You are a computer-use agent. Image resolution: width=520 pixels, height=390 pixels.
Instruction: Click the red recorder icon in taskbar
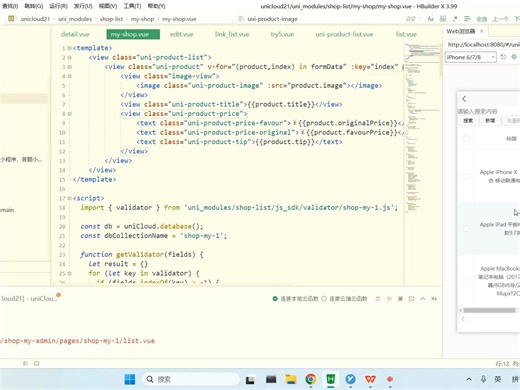click(390, 379)
